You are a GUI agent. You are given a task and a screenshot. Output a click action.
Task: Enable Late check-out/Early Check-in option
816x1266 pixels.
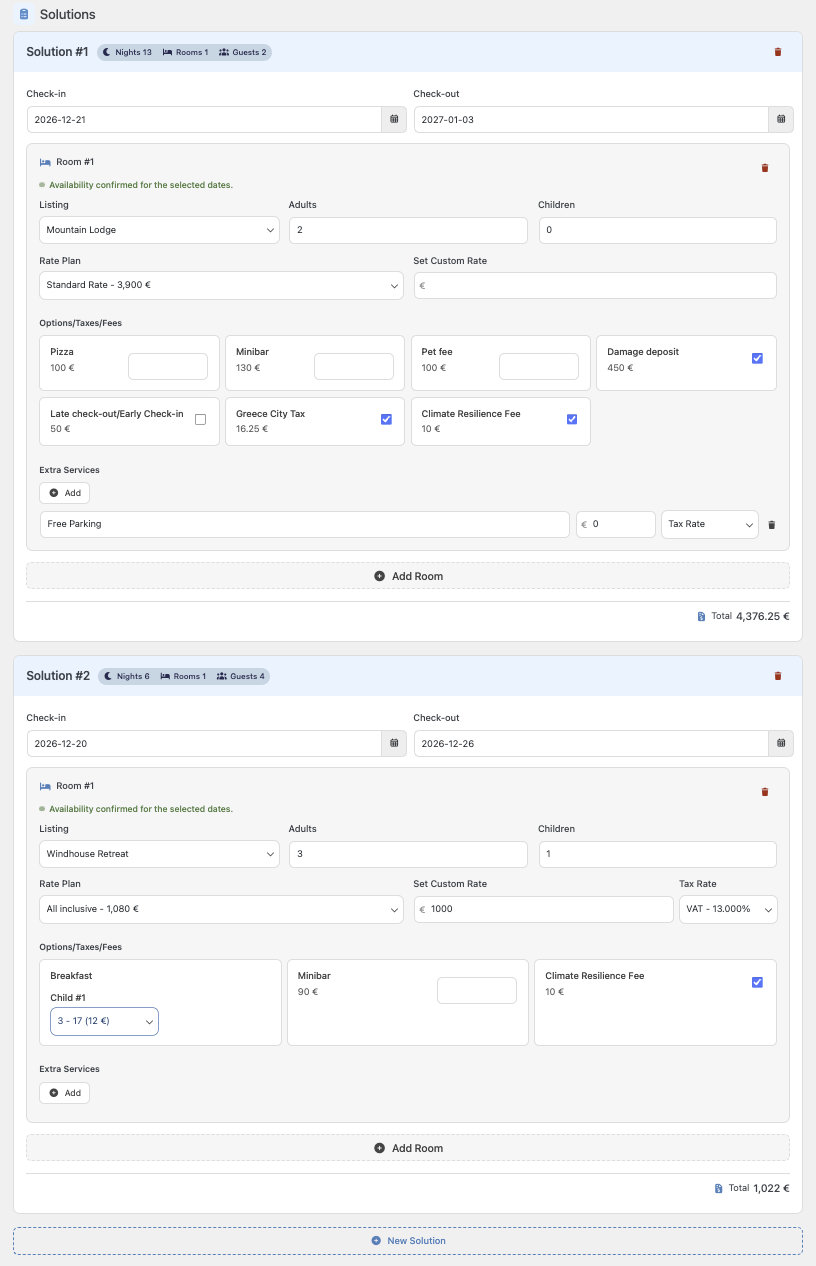click(200, 419)
